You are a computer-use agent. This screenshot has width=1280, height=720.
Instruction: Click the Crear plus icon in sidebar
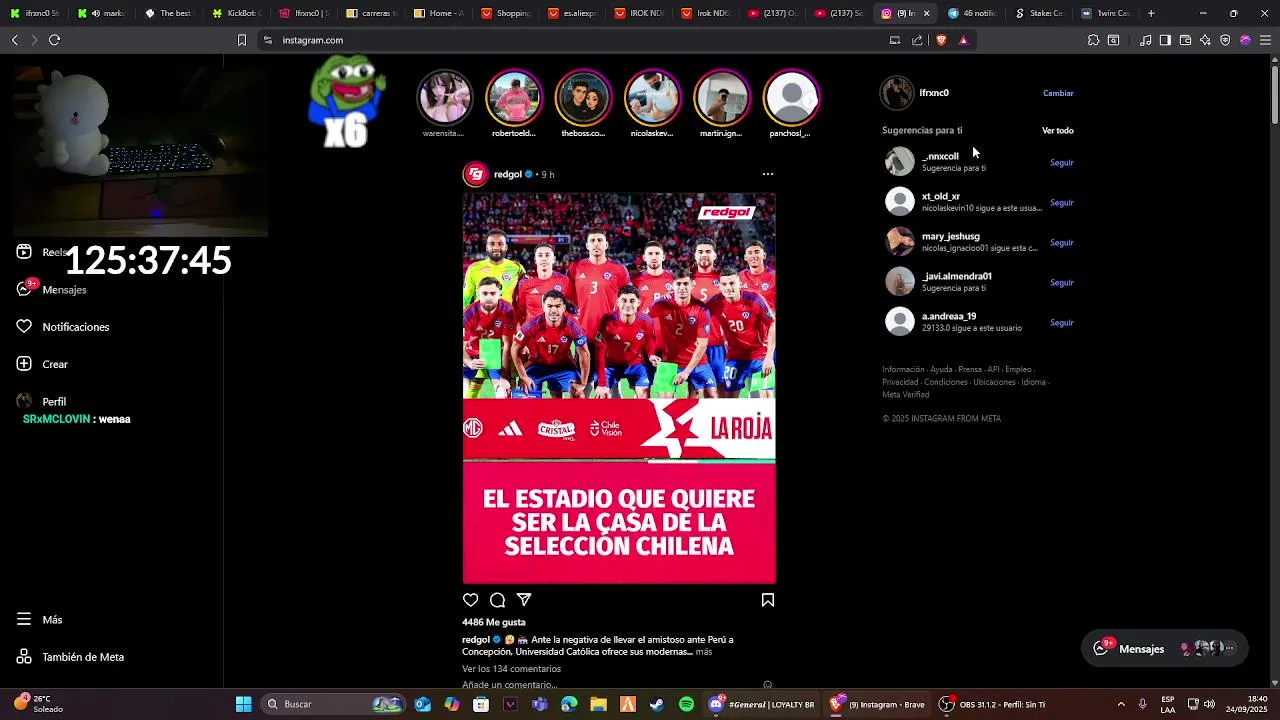(x=24, y=364)
